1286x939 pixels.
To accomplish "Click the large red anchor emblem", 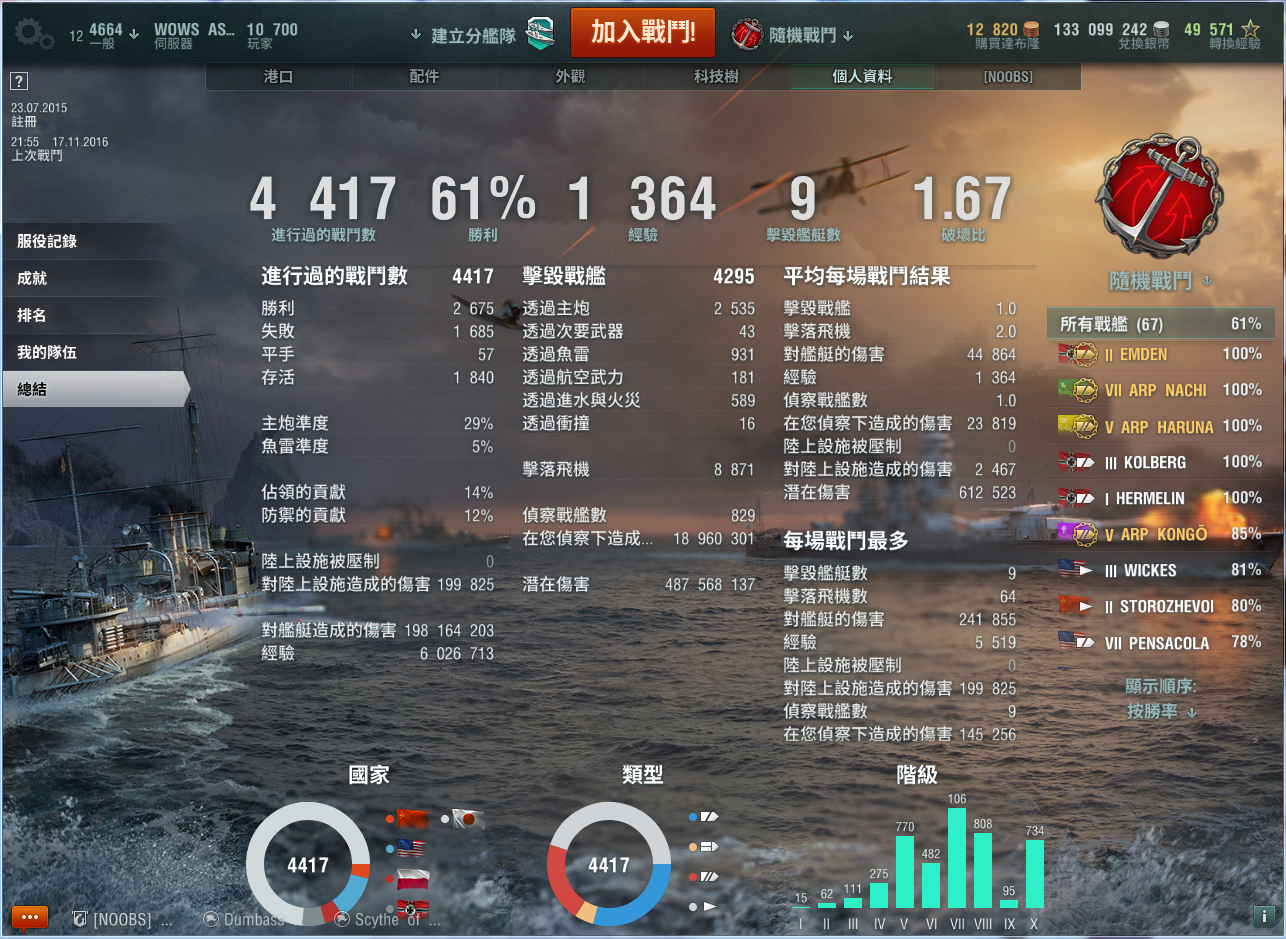I will 1159,194.
